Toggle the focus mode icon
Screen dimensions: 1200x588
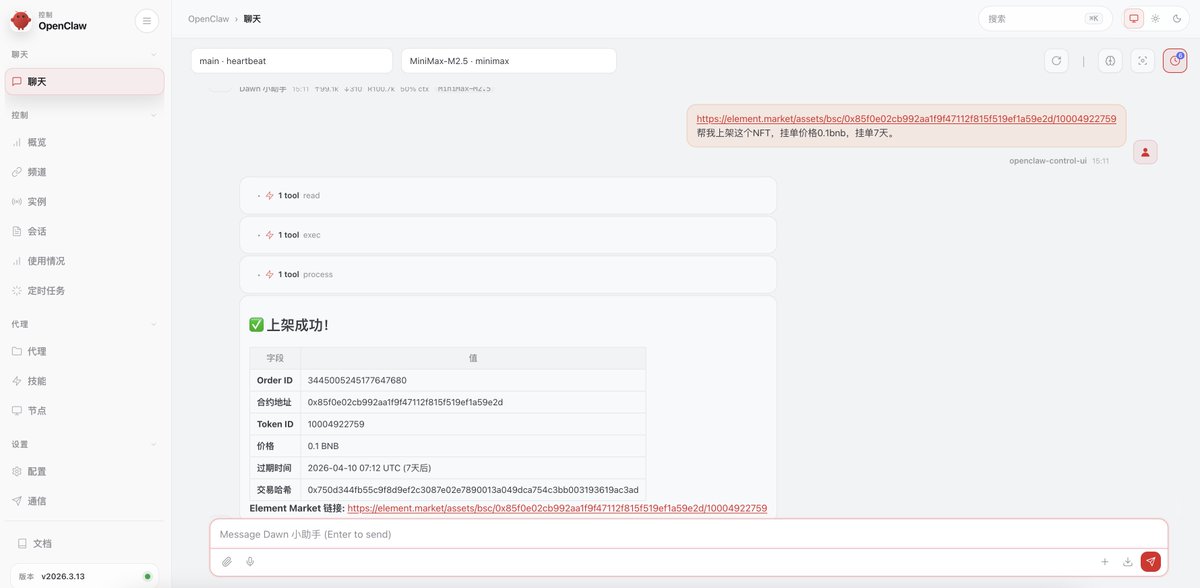coord(1142,61)
